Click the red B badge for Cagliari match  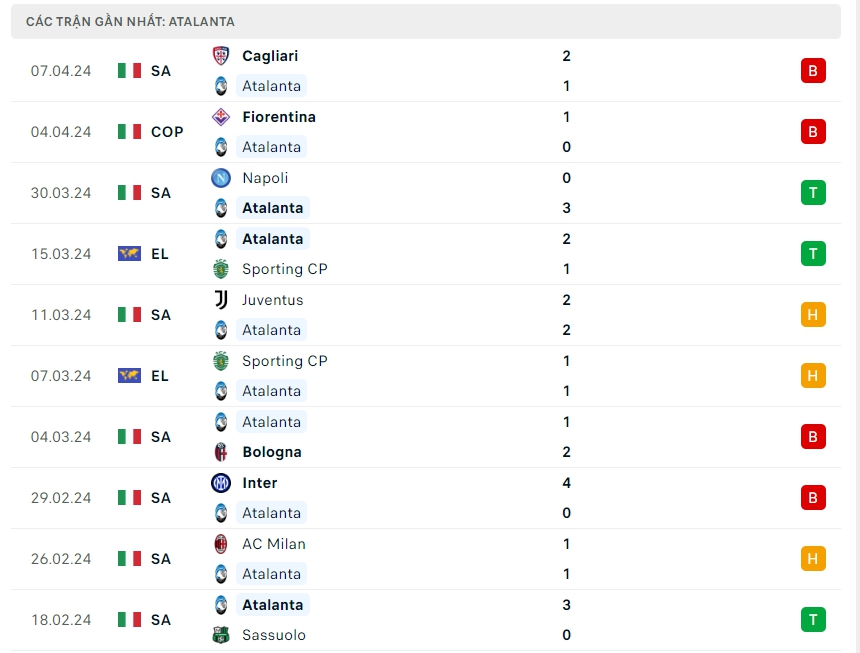[813, 71]
